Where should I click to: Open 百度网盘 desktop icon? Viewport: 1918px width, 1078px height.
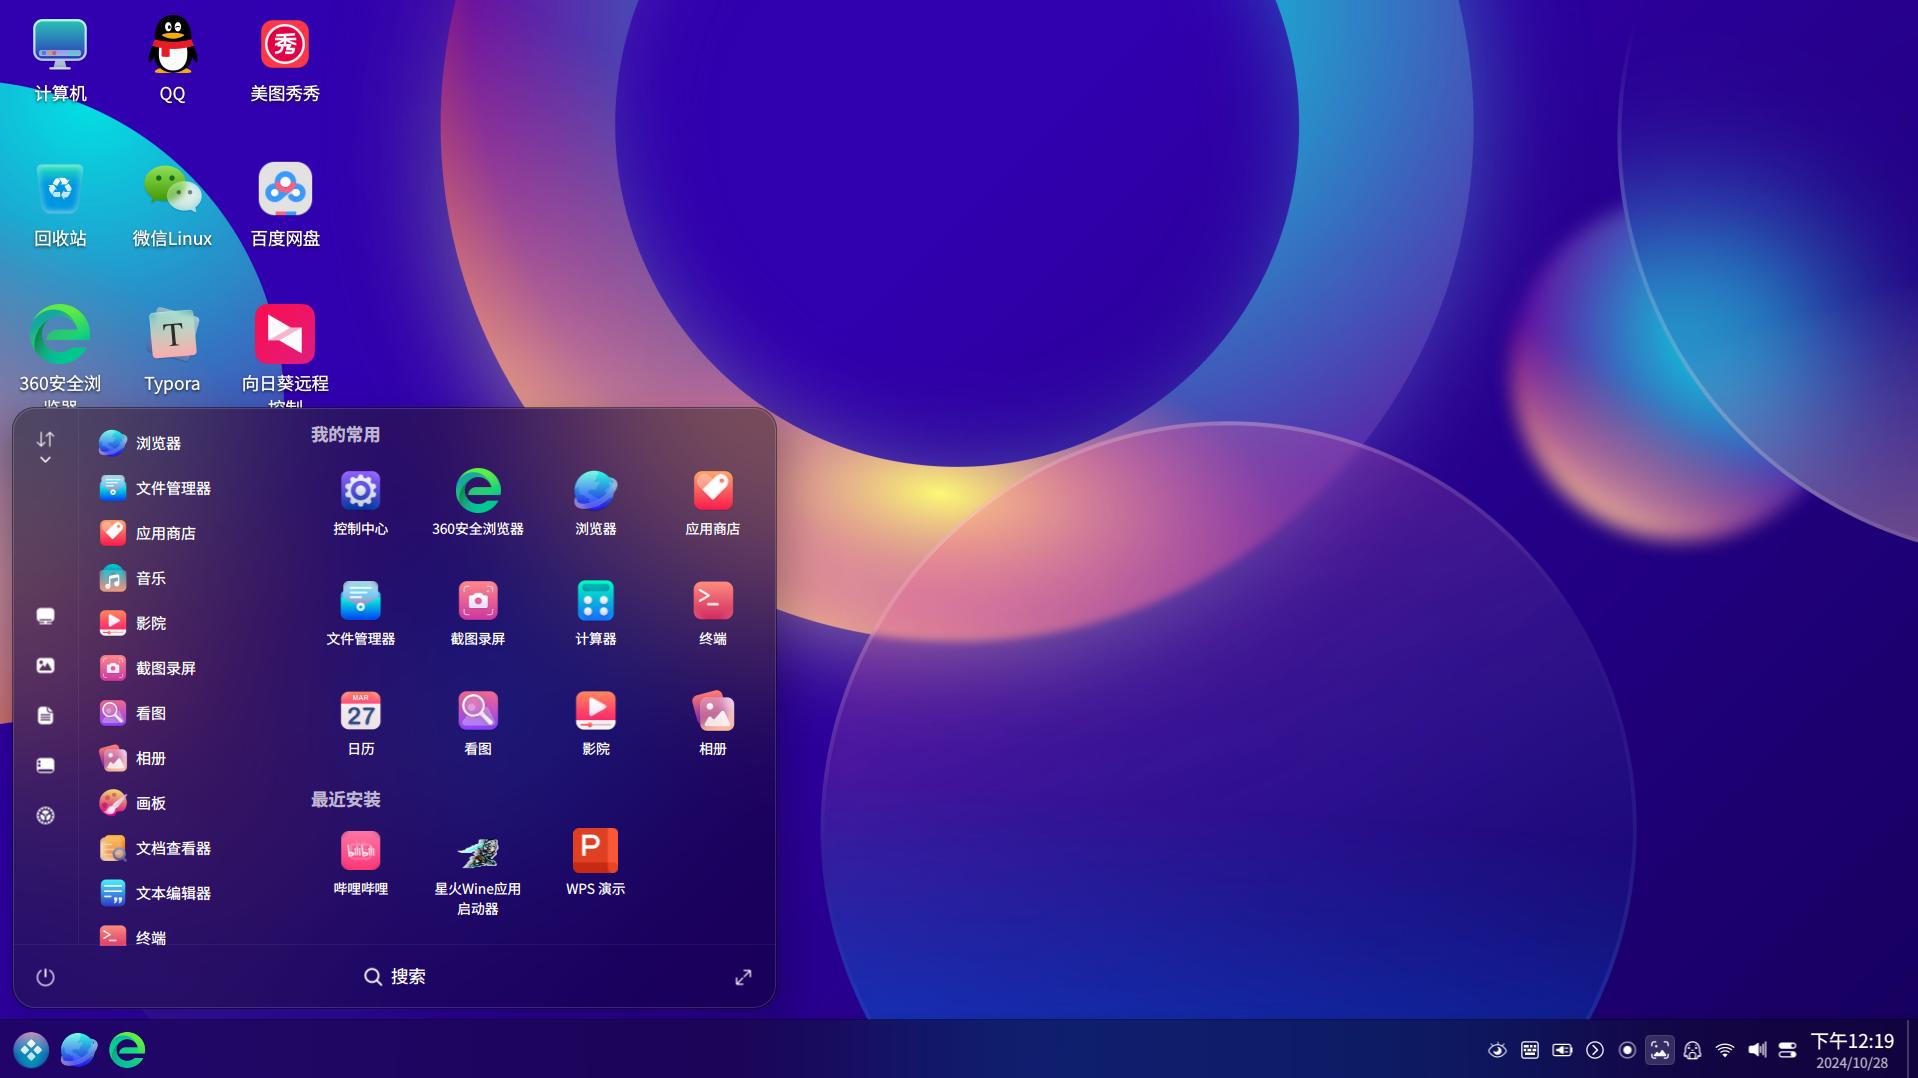(x=284, y=204)
